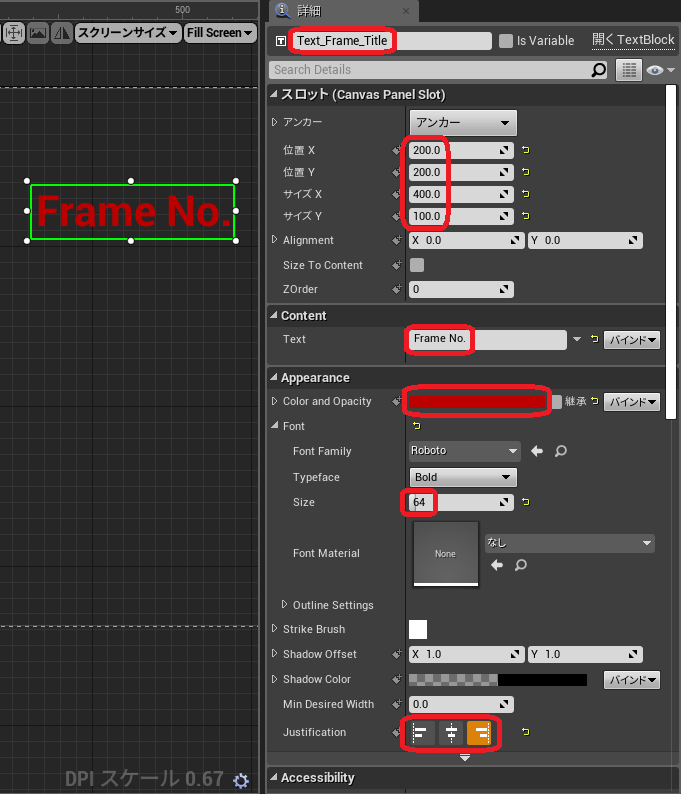Screen dimensions: 681x794
Task: Expand Outline Settings
Action: [x=284, y=605]
